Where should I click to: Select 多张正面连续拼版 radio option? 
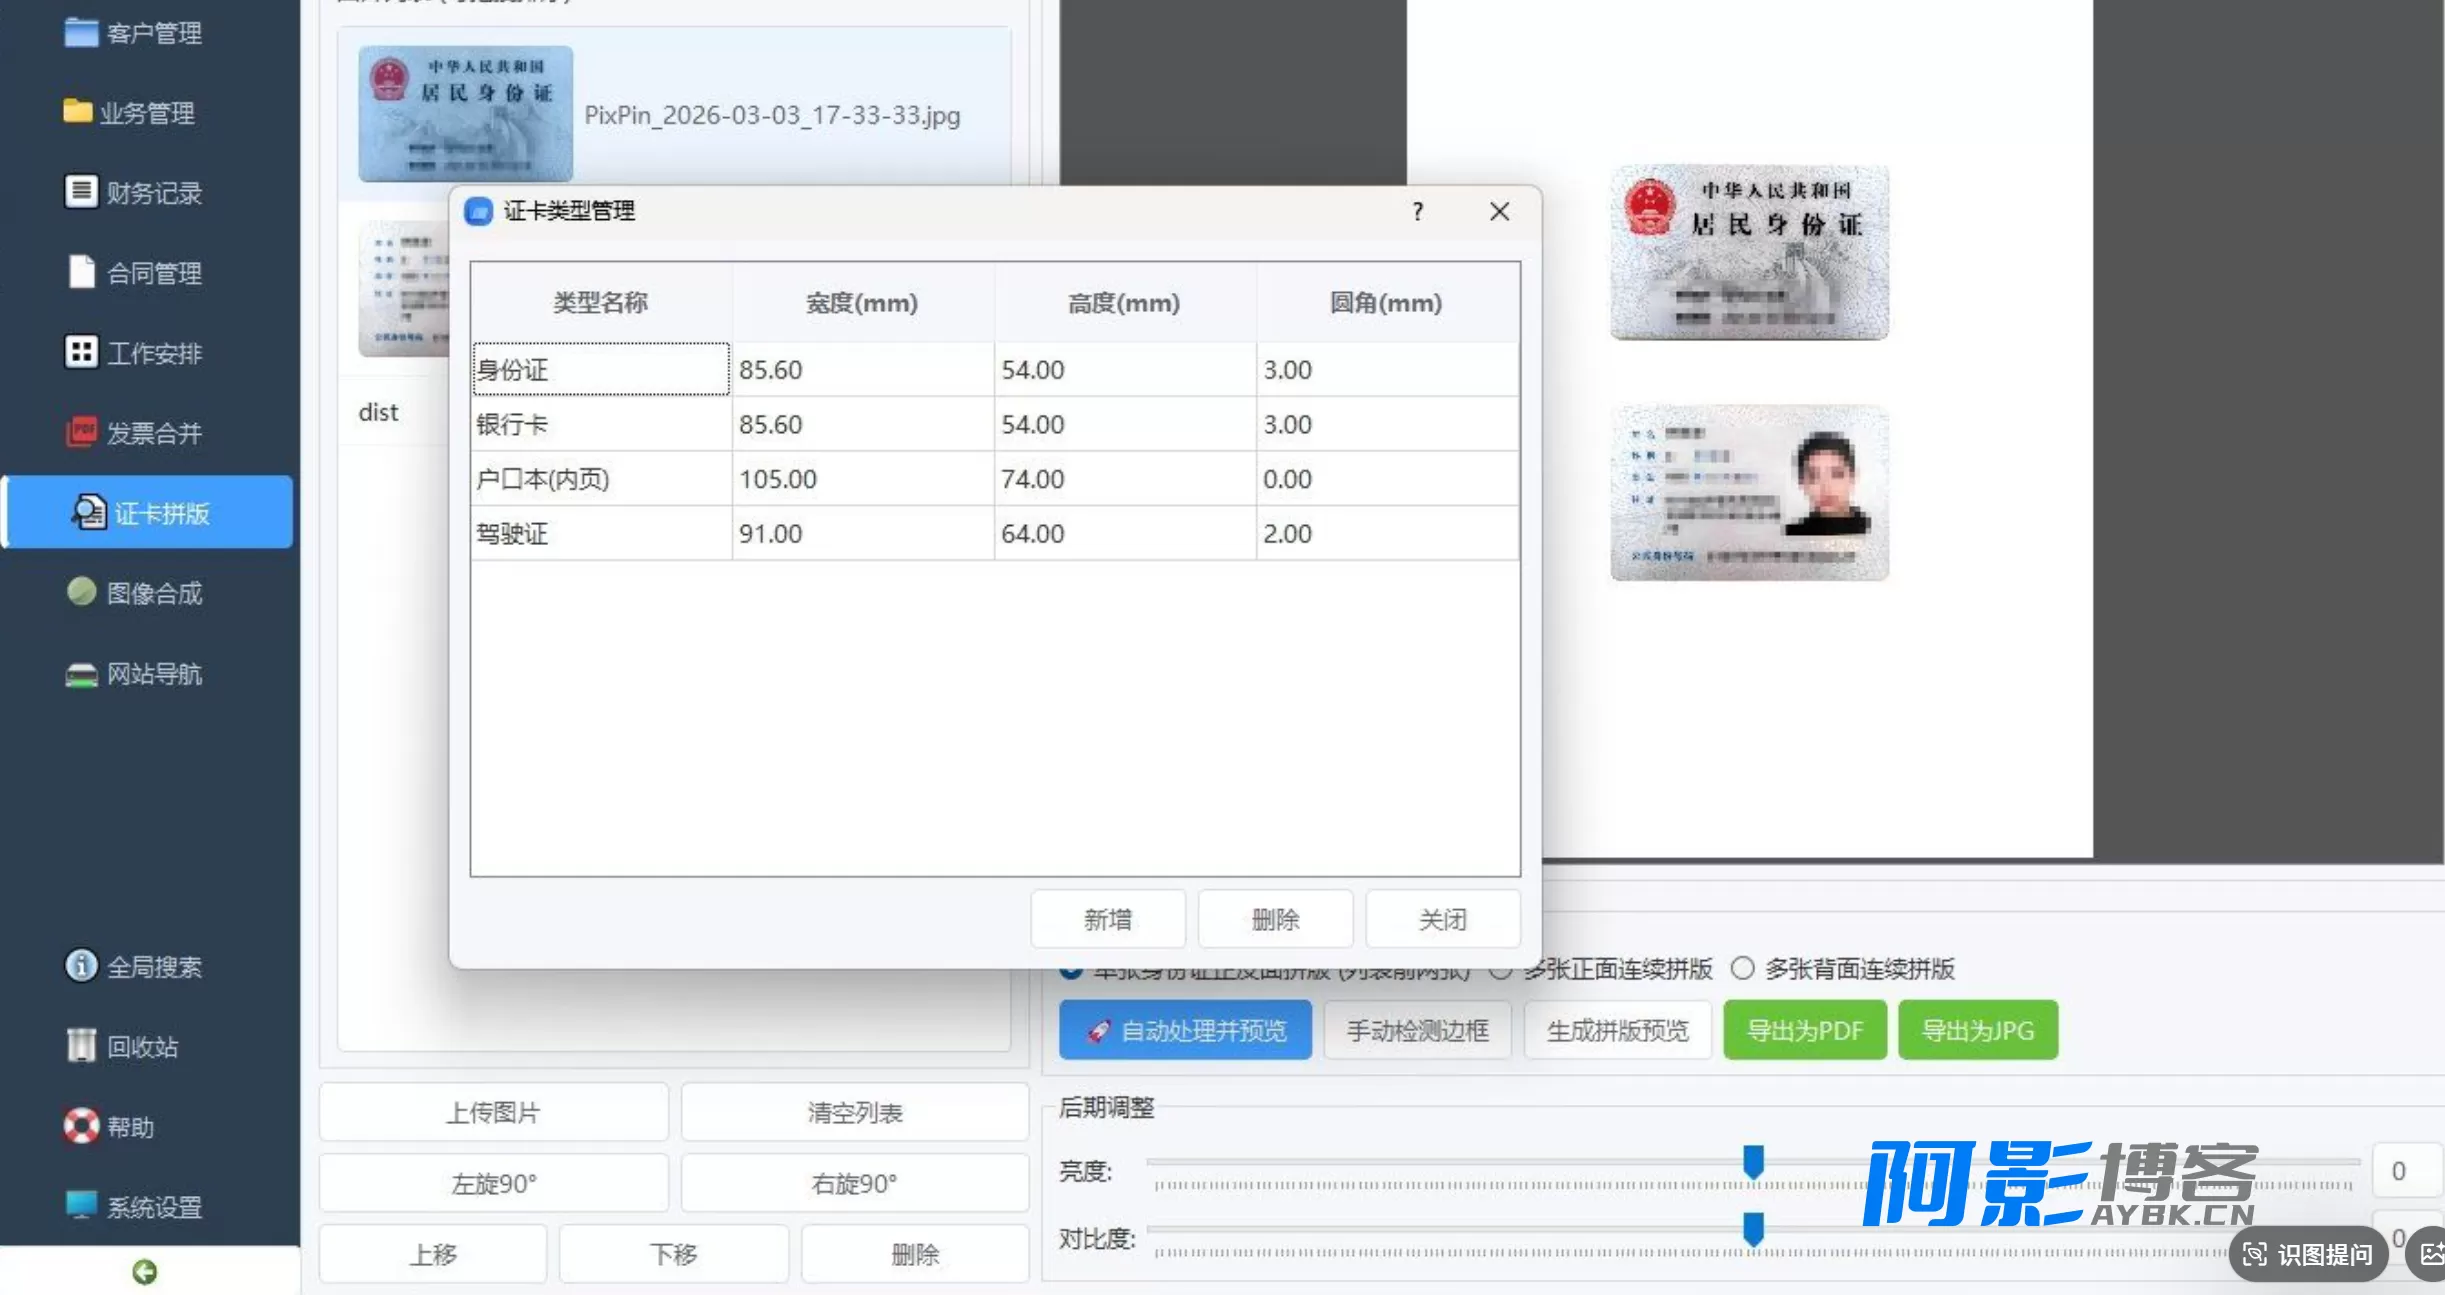click(1500, 968)
